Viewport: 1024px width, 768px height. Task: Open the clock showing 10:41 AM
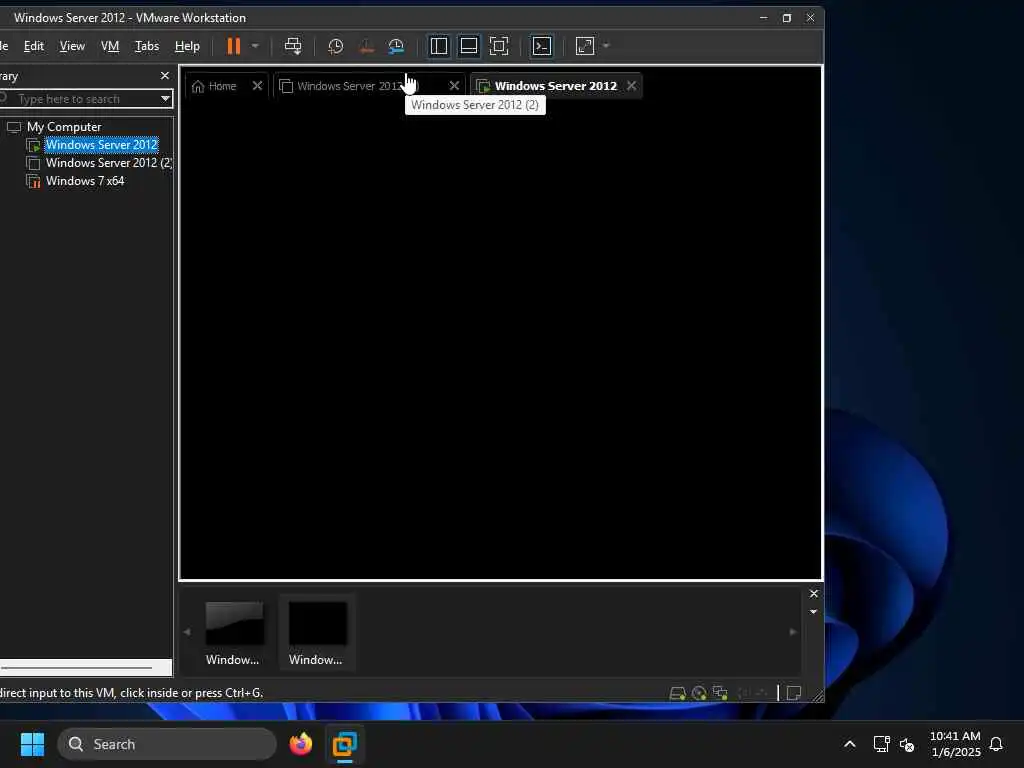pyautogui.click(x=955, y=744)
